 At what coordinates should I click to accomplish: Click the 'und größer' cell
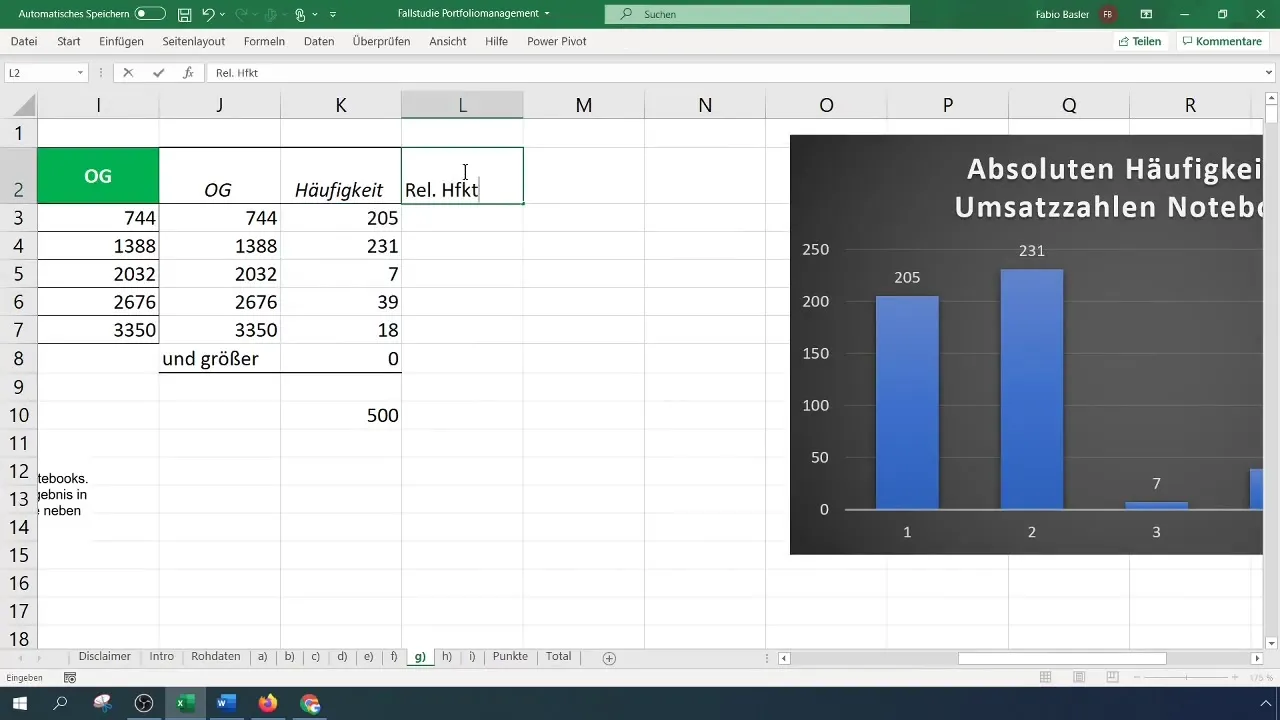click(220, 359)
